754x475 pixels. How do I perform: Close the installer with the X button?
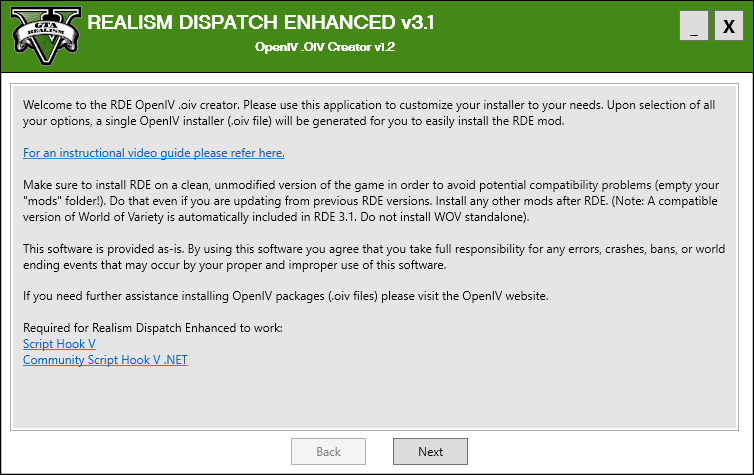point(727,27)
